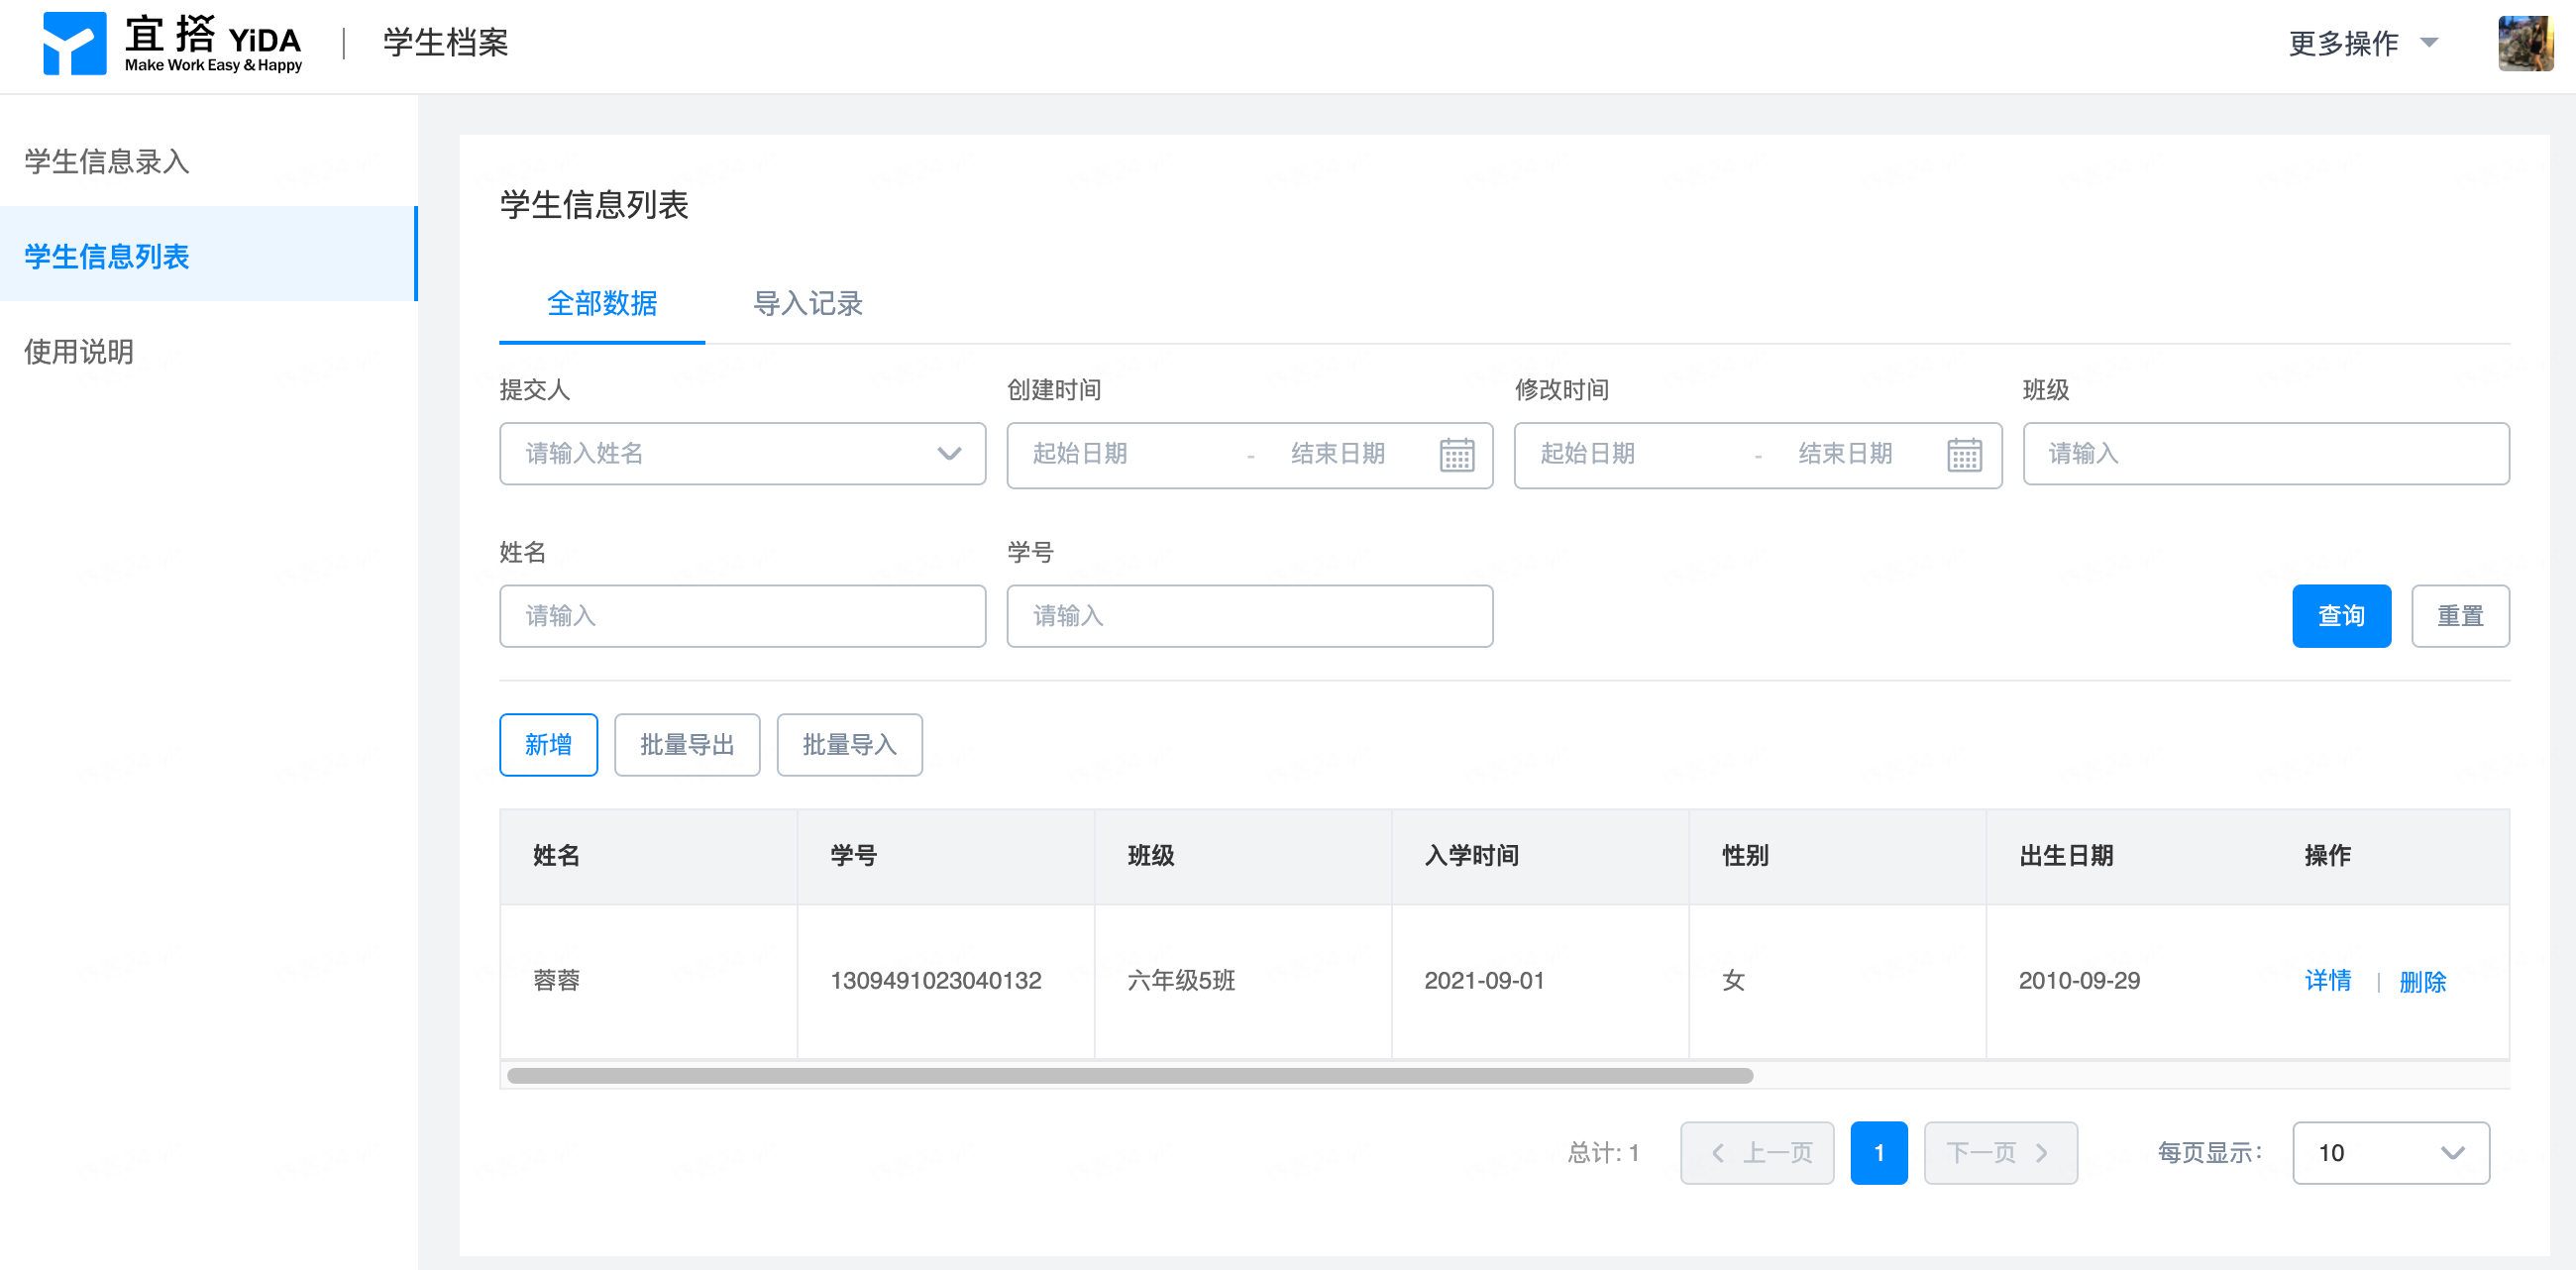Image resolution: width=2576 pixels, height=1270 pixels.
Task: Click the 重置 reset button
Action: point(2460,616)
